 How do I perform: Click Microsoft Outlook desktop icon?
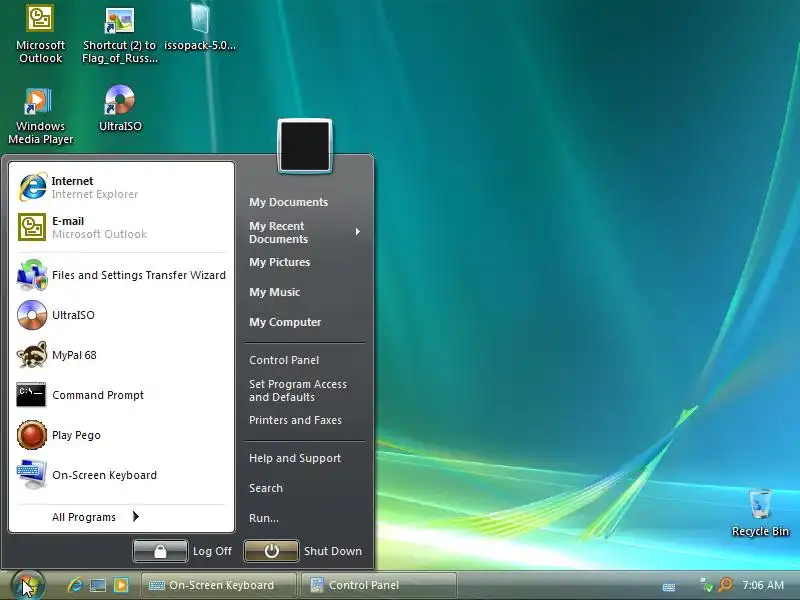(x=40, y=34)
